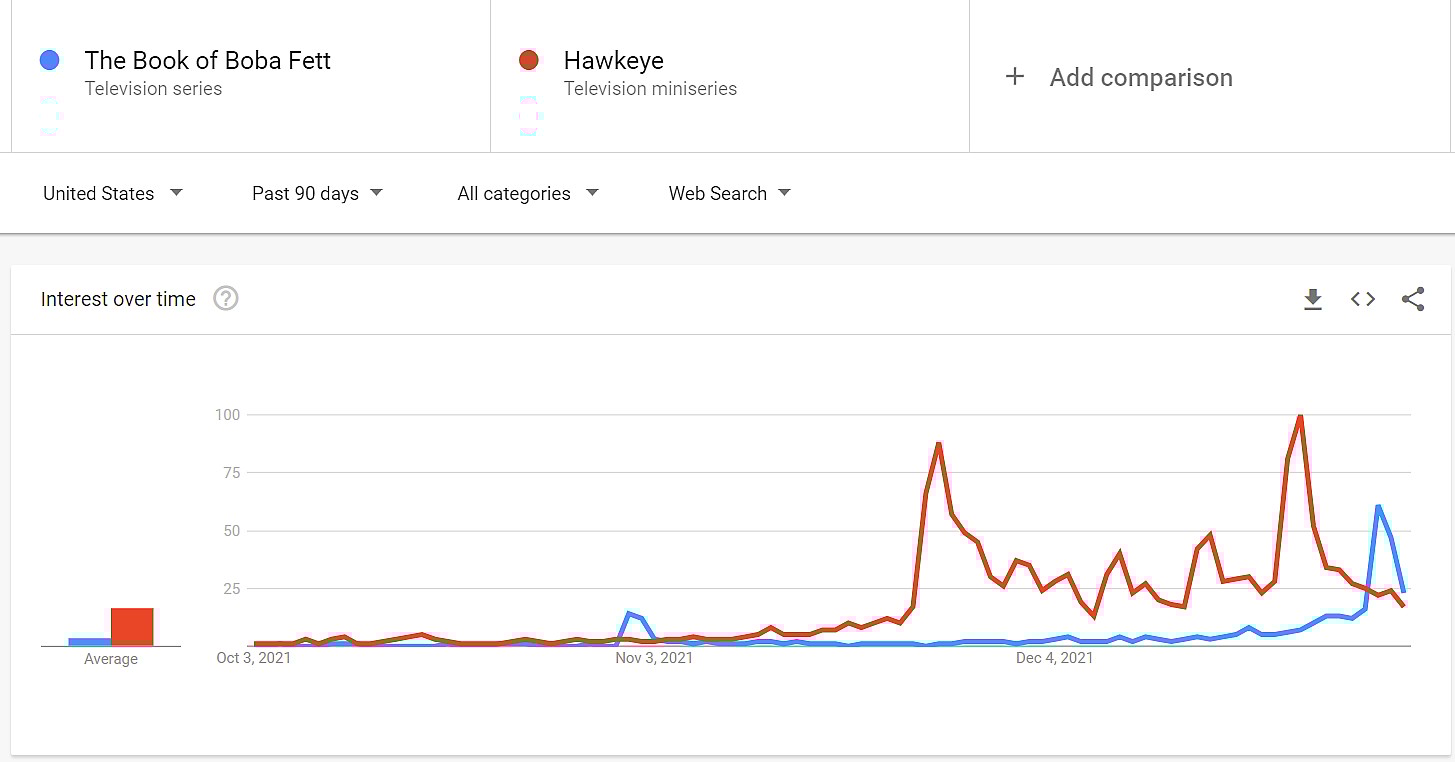The width and height of the screenshot is (1455, 762).
Task: Click the Interest over time heading
Action: tap(118, 299)
